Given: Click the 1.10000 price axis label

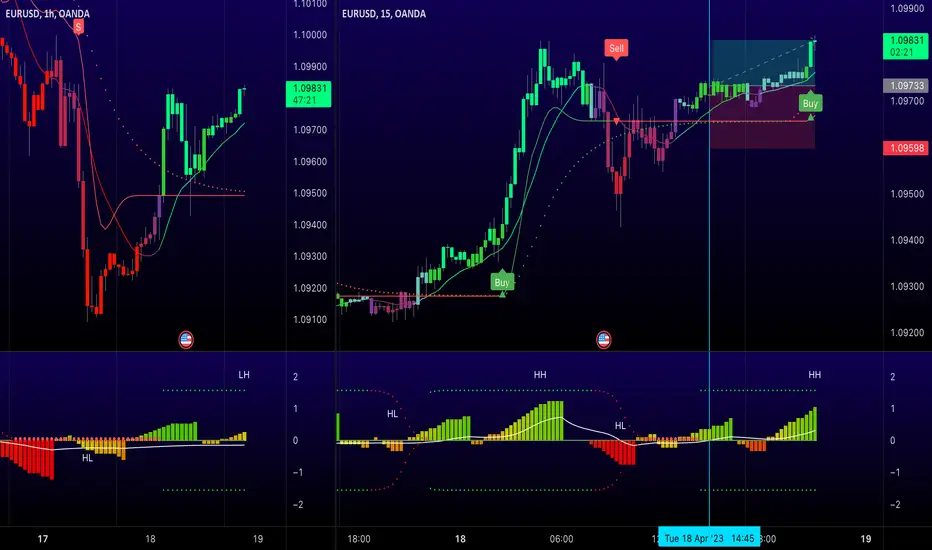Looking at the screenshot, I should tap(310, 35).
